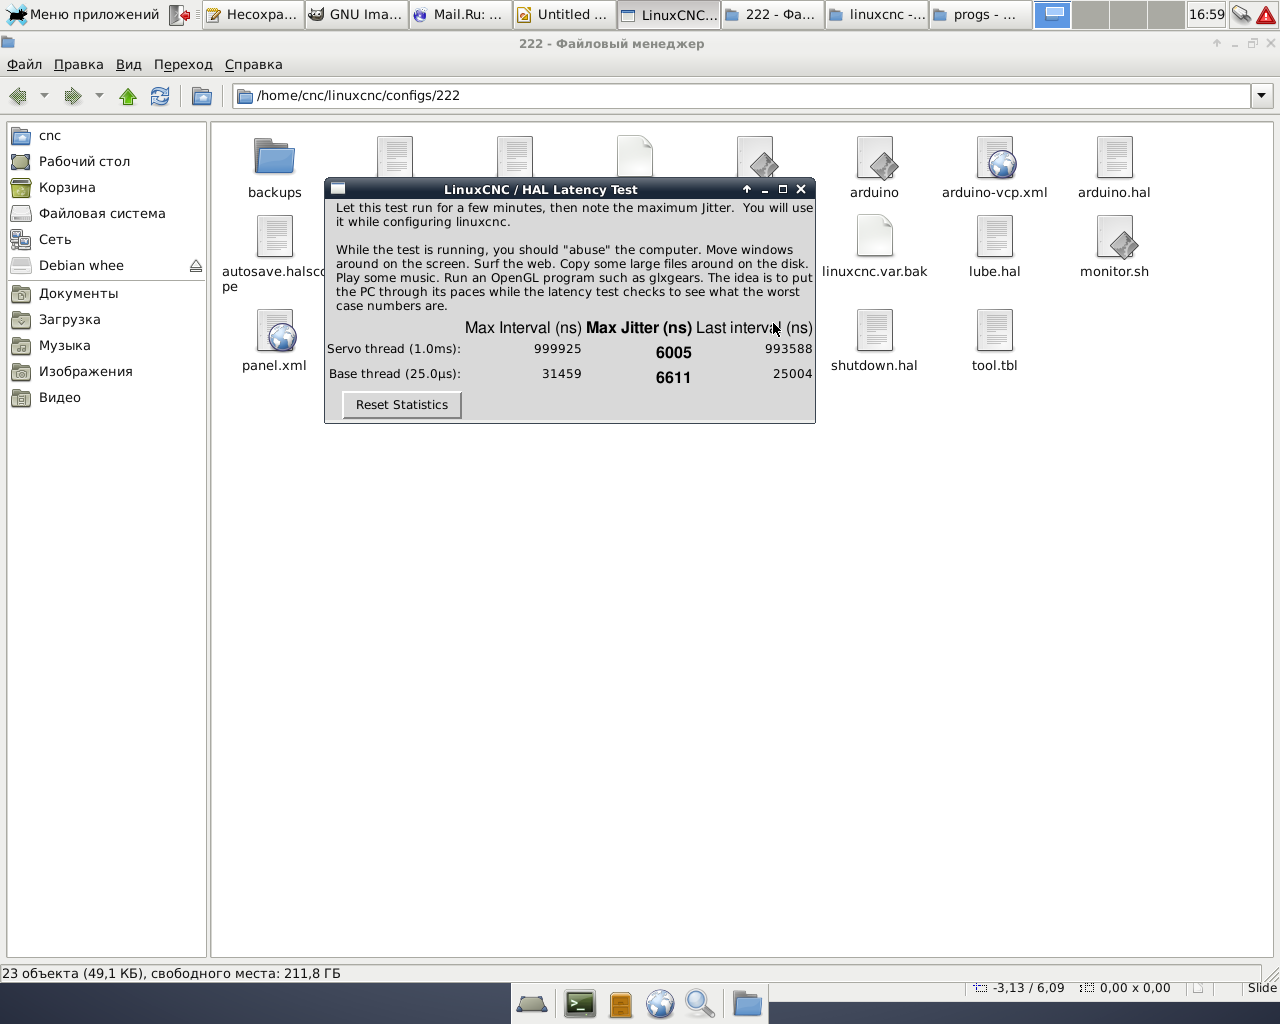Click the Reset Statistics button
Image resolution: width=1280 pixels, height=1024 pixels.
(402, 405)
